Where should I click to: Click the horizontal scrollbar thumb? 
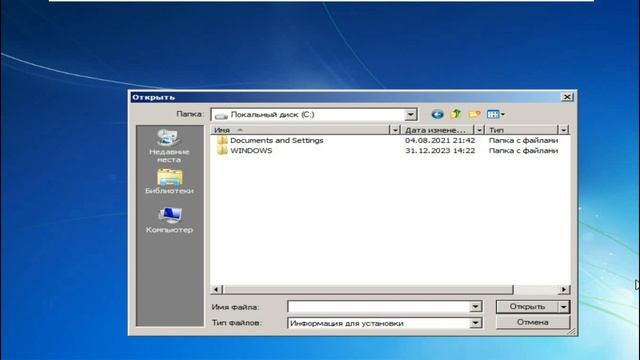click(368, 289)
